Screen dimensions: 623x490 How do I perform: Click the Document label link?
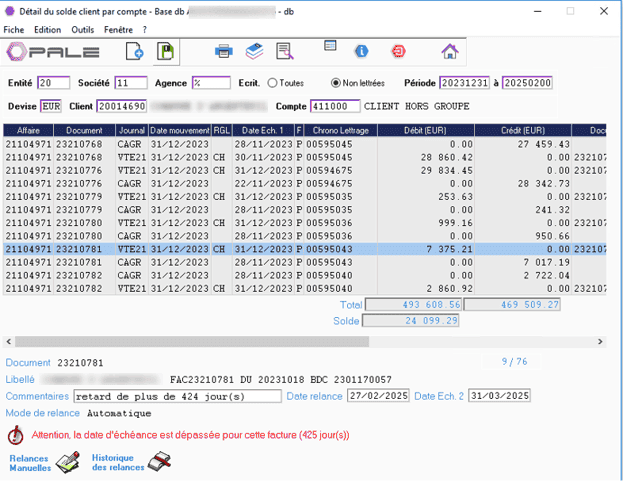pyautogui.click(x=28, y=362)
